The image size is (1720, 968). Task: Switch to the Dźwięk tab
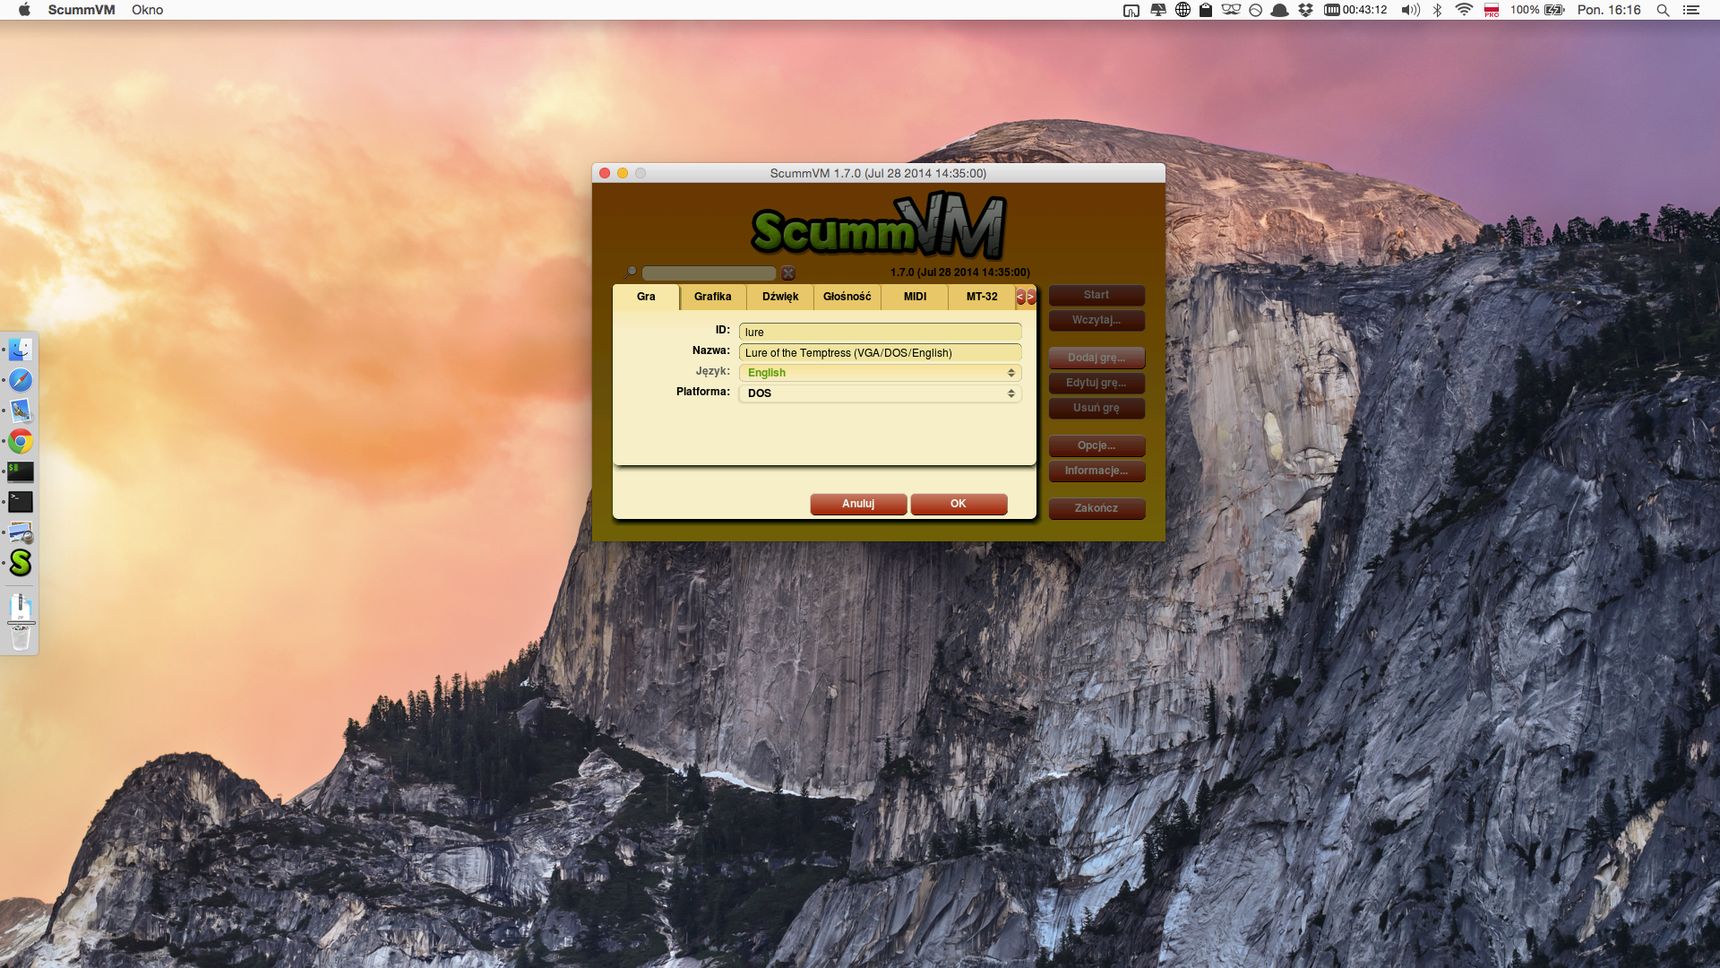coord(780,297)
